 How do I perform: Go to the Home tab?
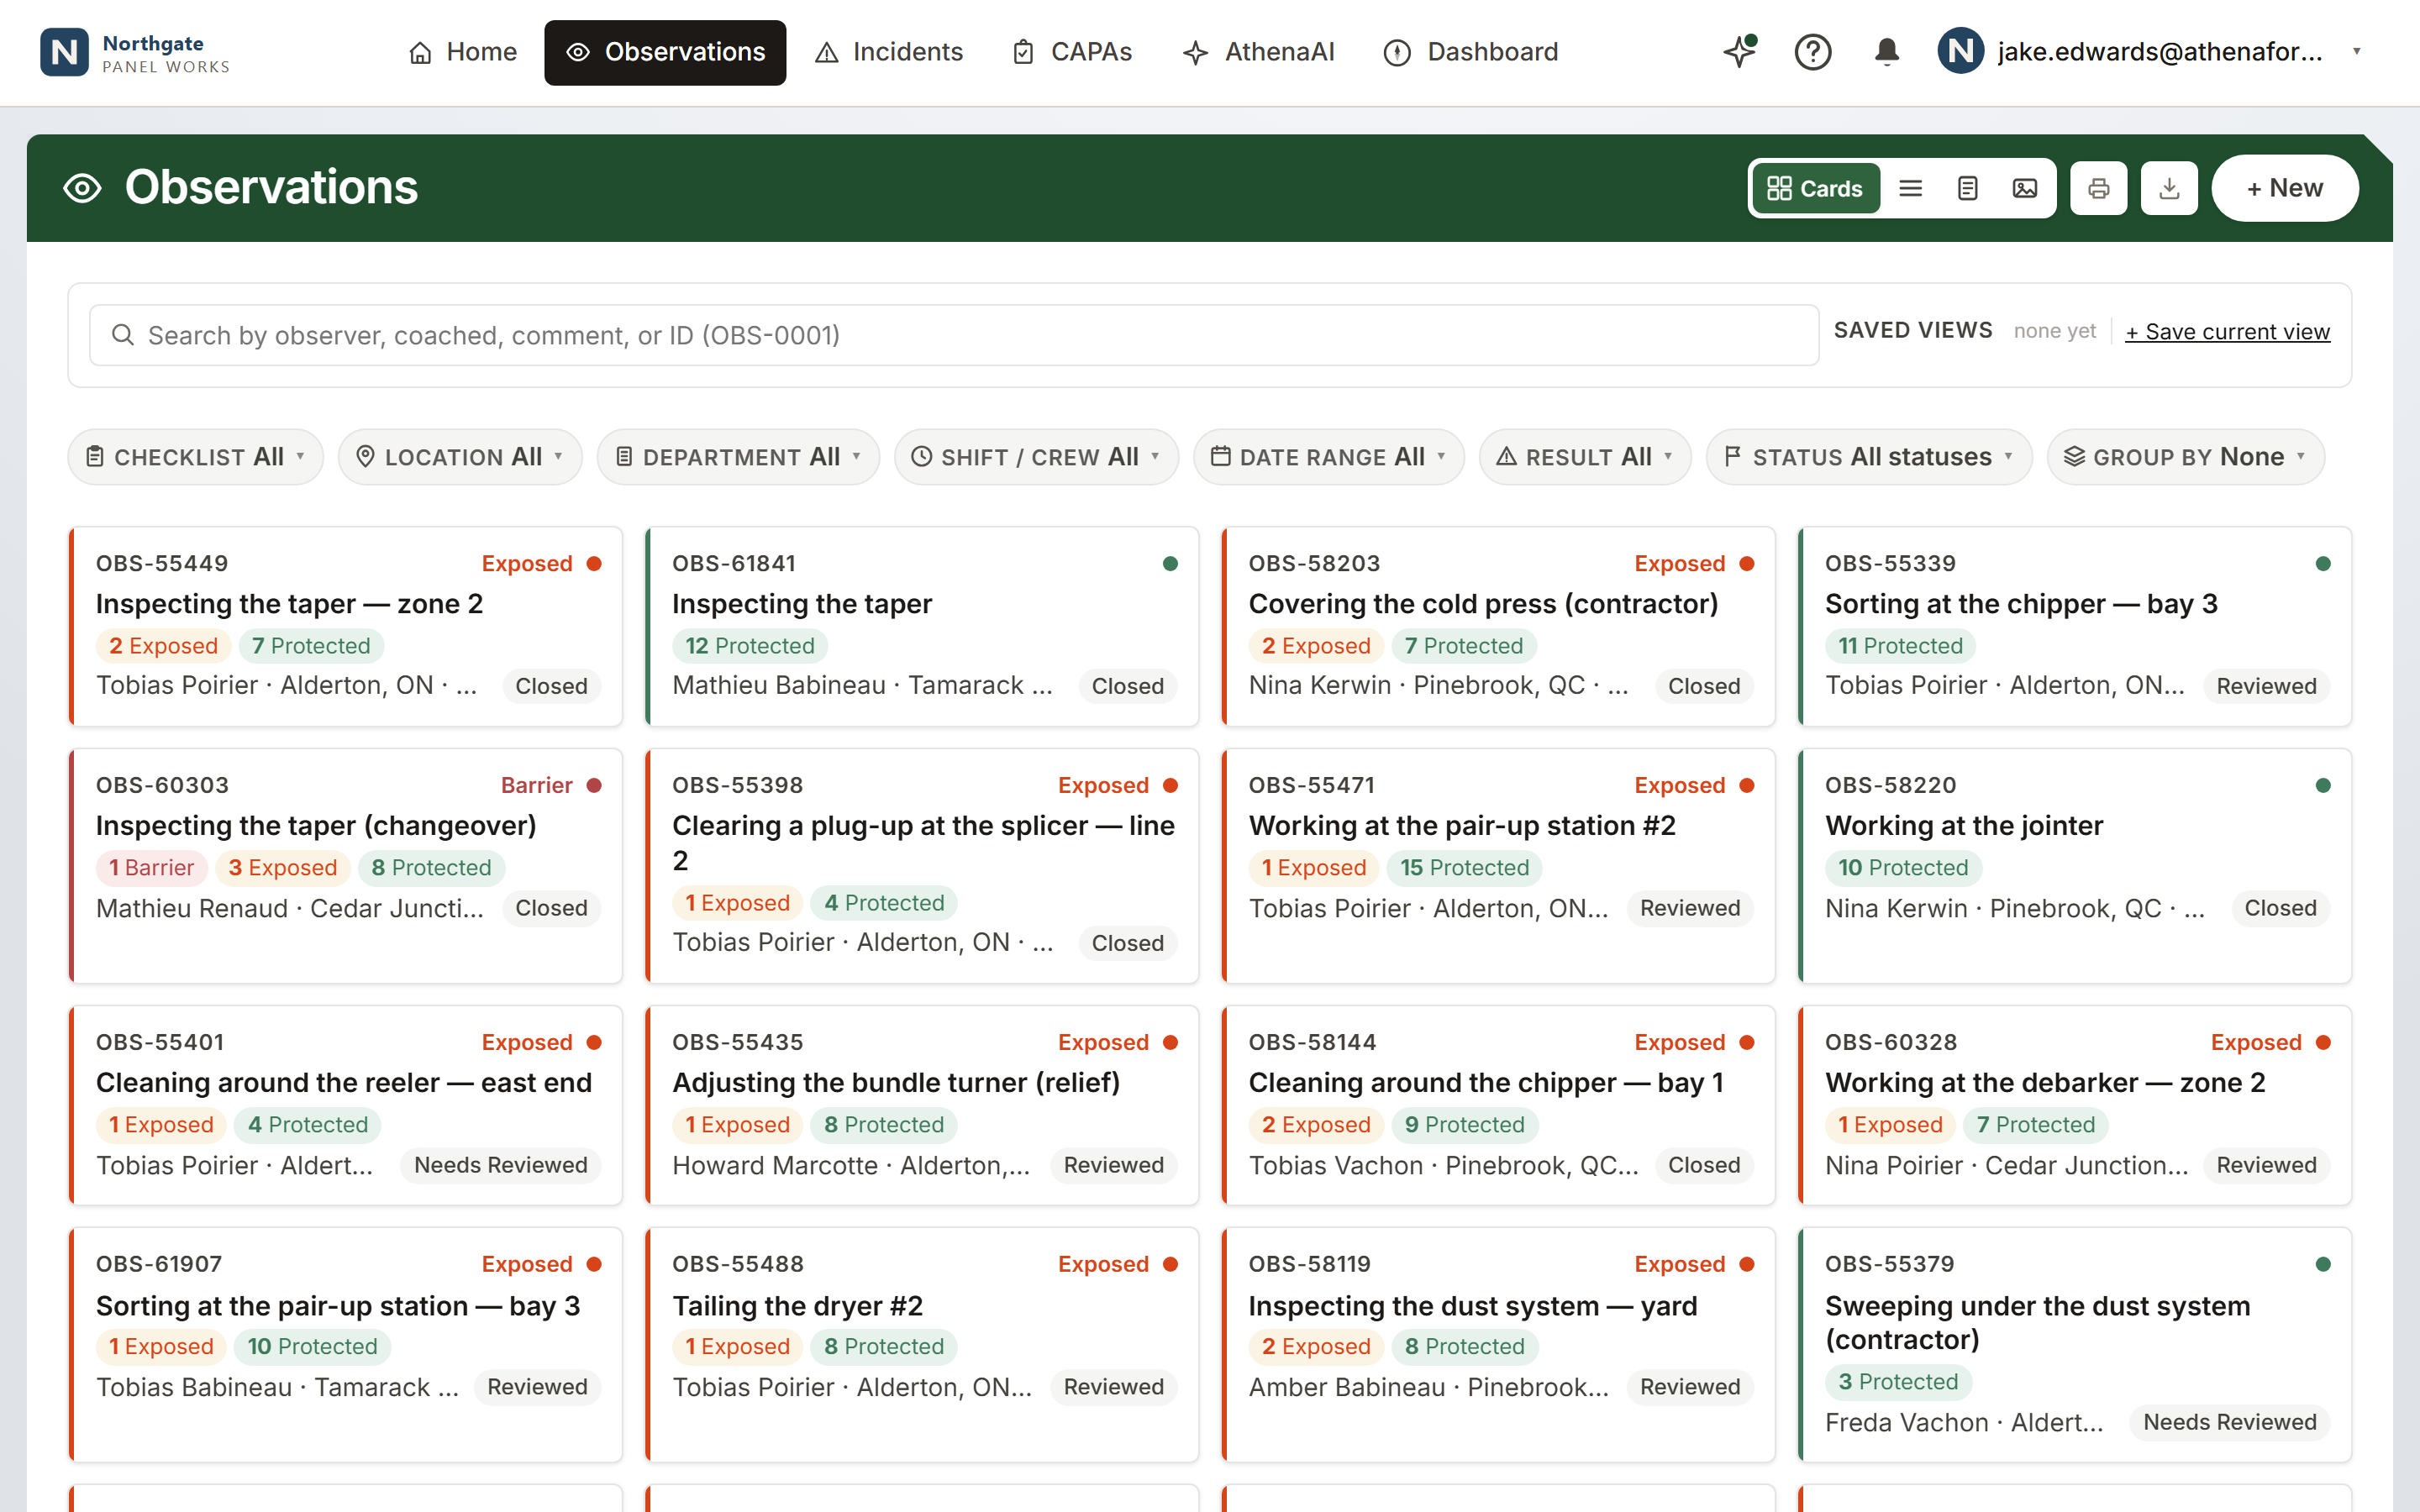click(463, 52)
